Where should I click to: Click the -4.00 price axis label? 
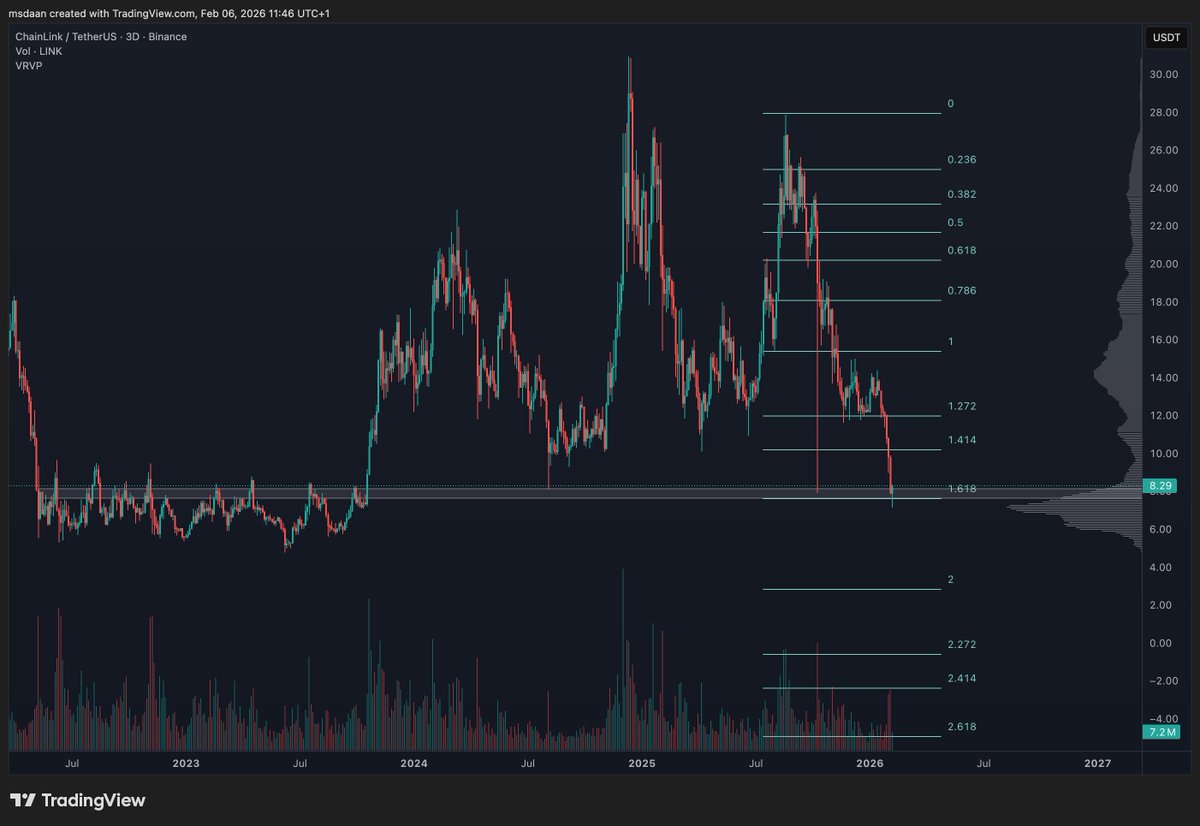[x=1161, y=719]
